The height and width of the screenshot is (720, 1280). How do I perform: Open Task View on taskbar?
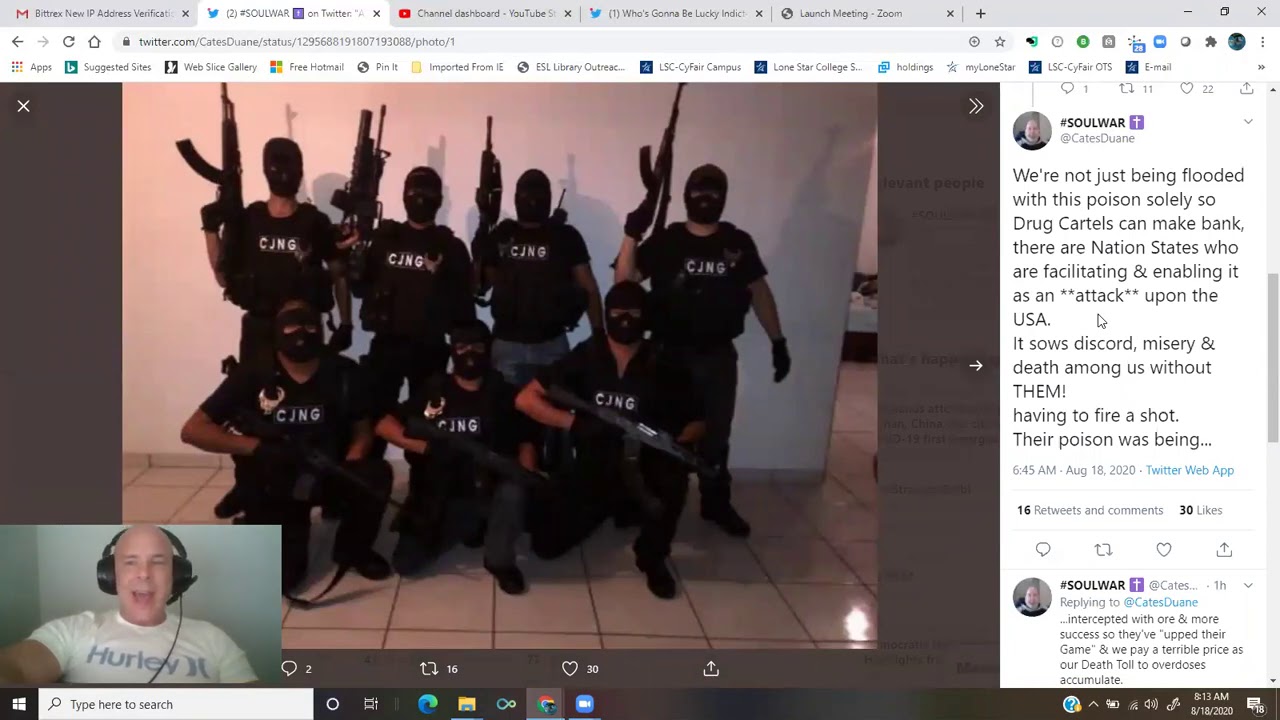point(371,704)
